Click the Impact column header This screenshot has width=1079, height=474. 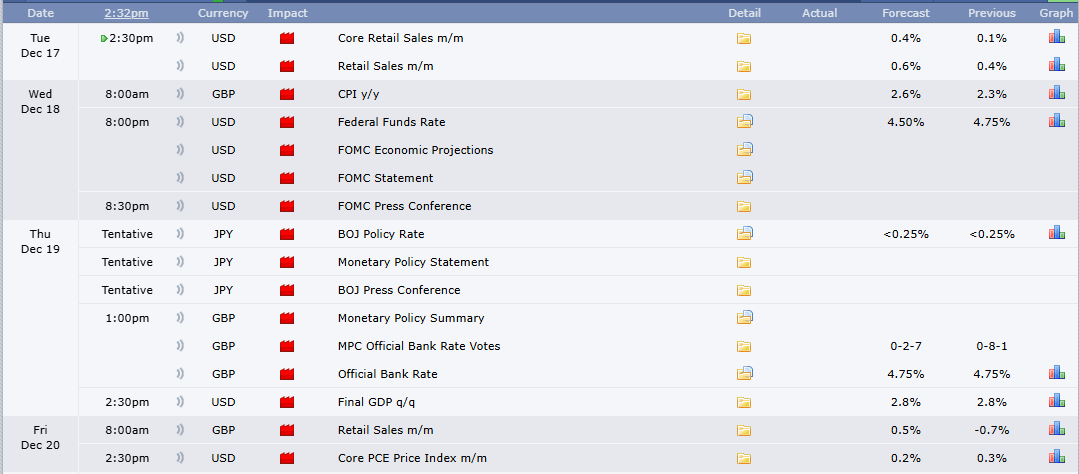pos(288,13)
